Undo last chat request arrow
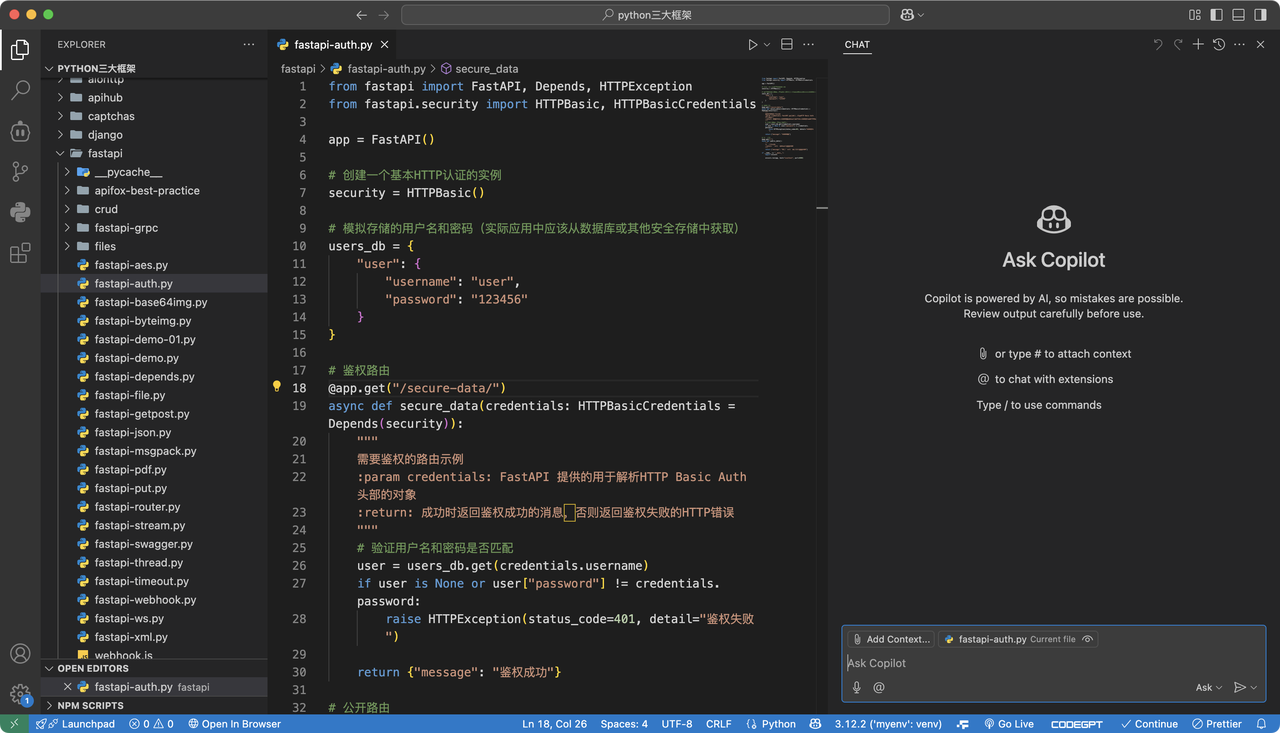 click(x=1158, y=45)
